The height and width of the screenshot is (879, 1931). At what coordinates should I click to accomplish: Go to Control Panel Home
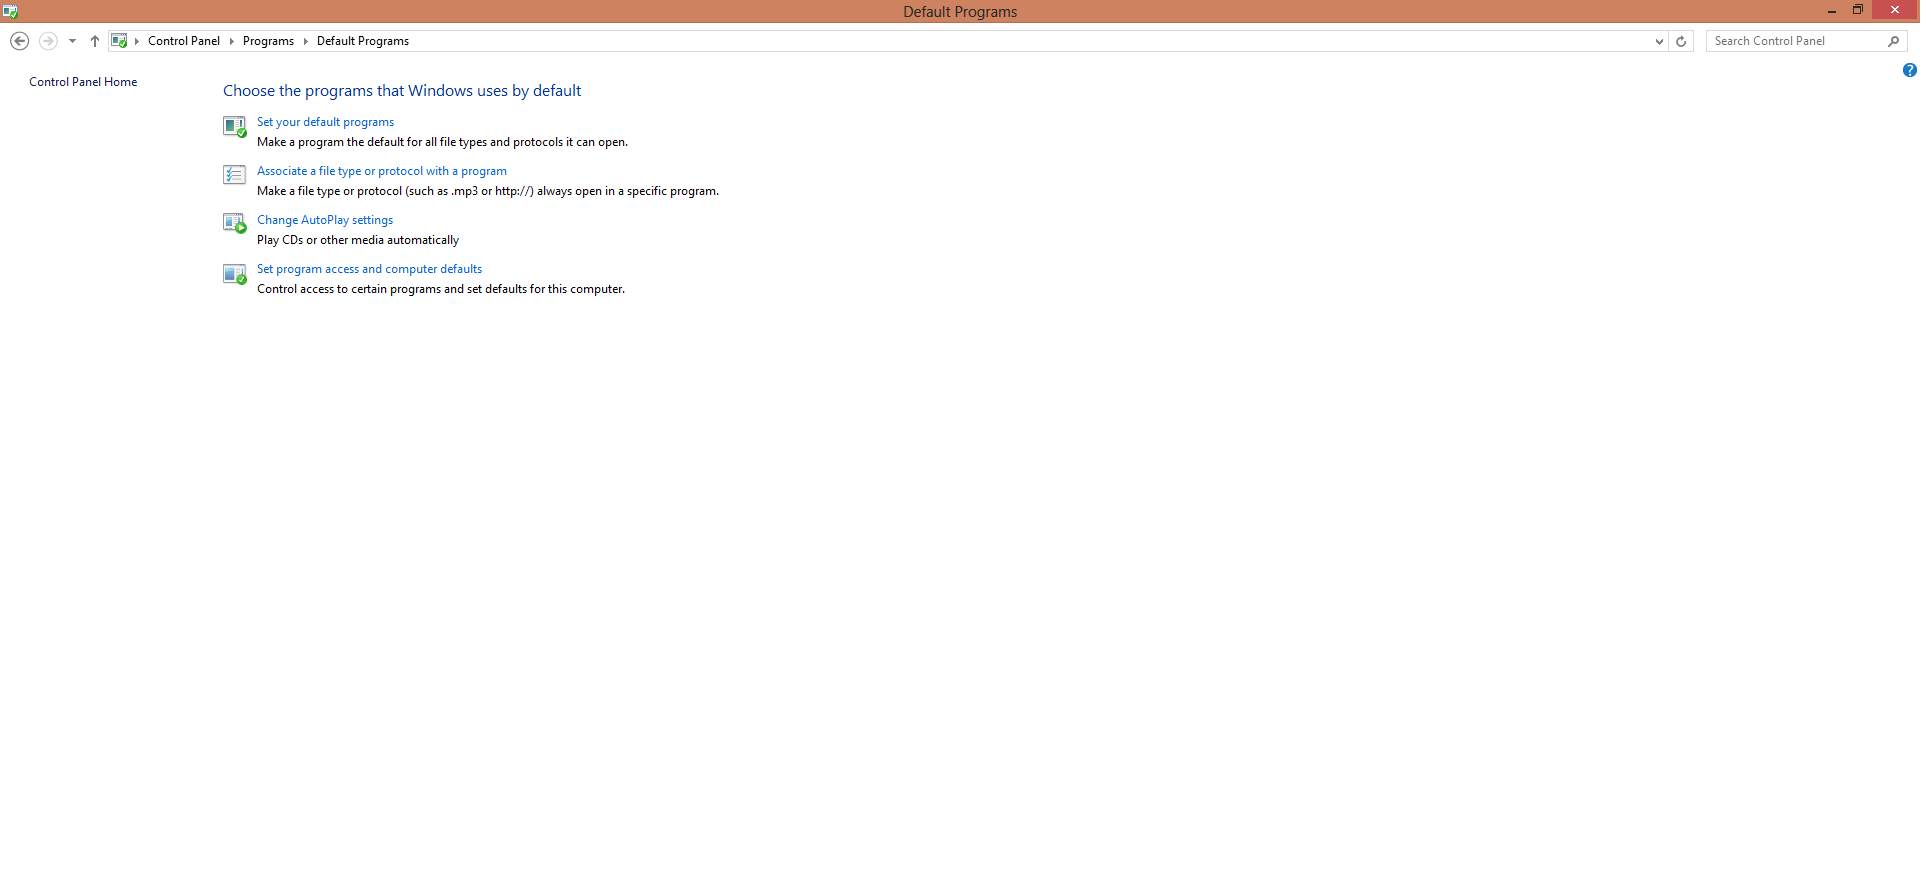tap(83, 82)
